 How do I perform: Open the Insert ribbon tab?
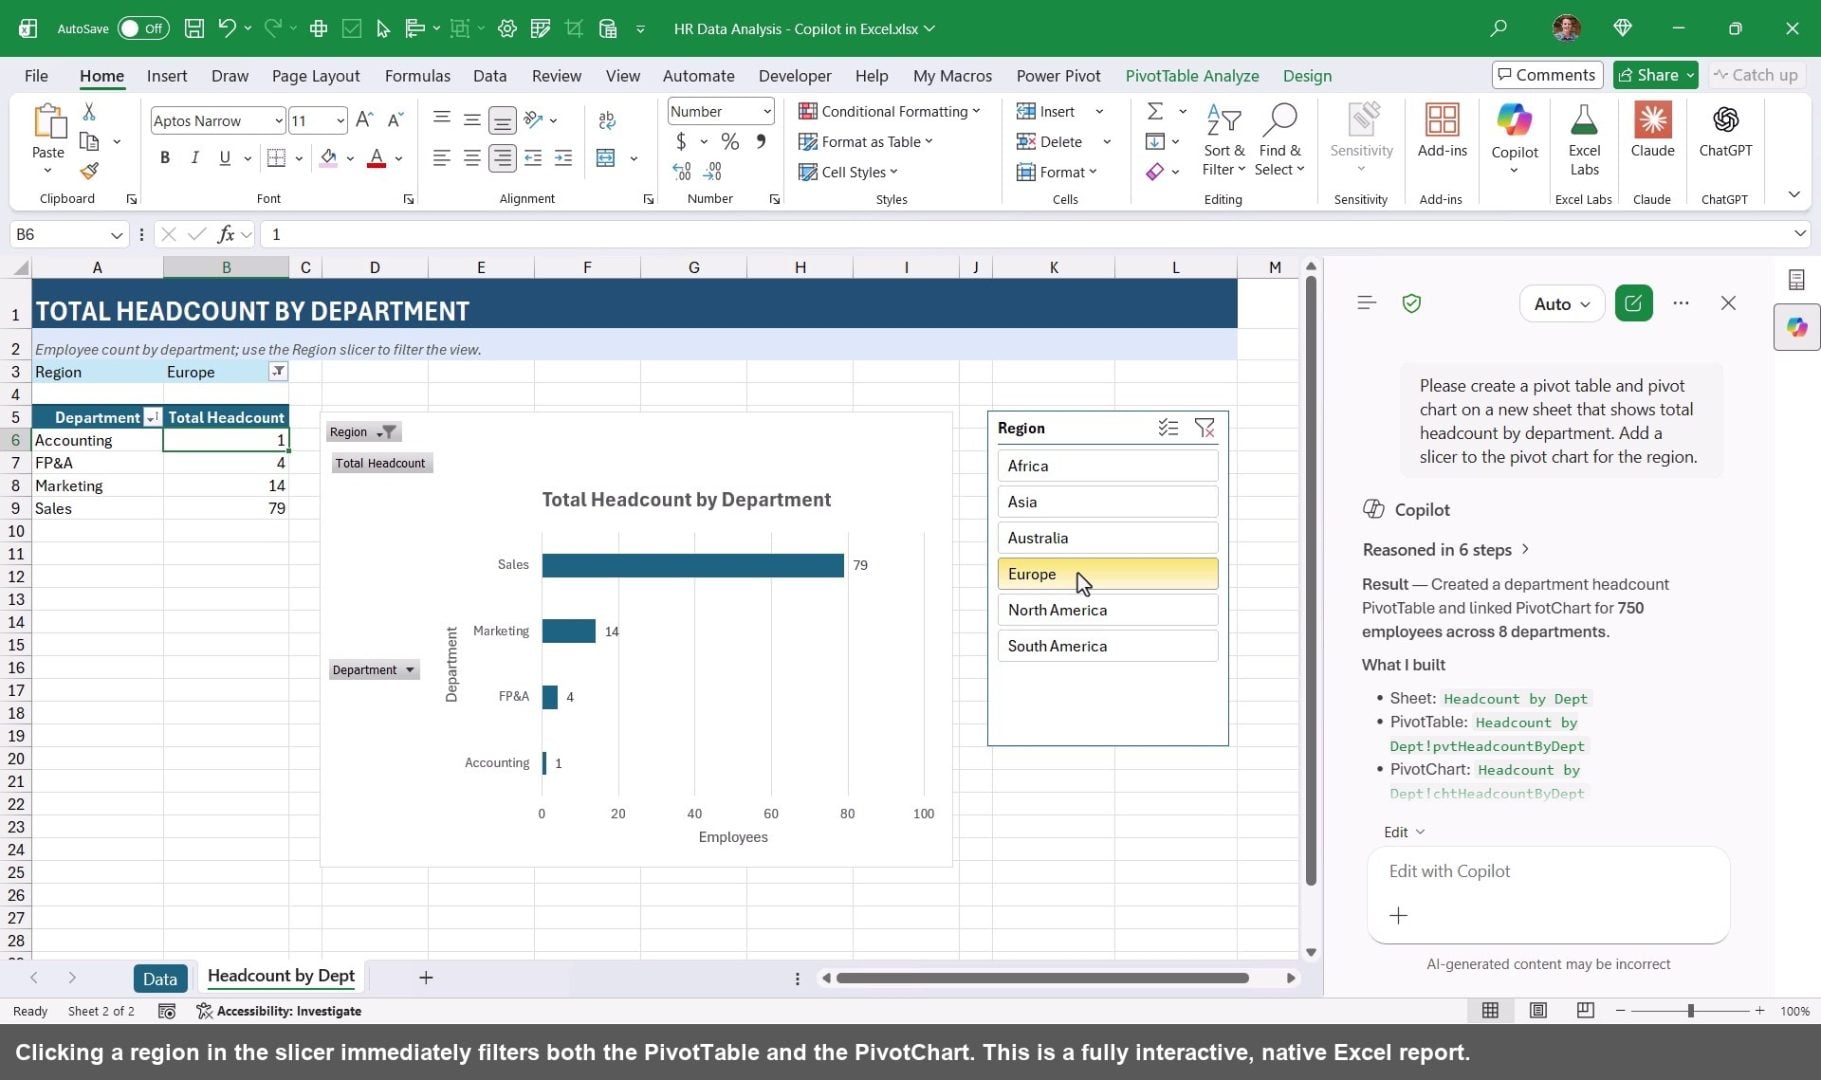click(x=166, y=76)
